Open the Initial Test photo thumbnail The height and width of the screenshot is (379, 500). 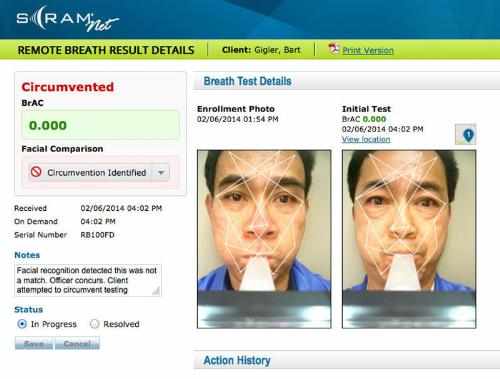coord(409,239)
